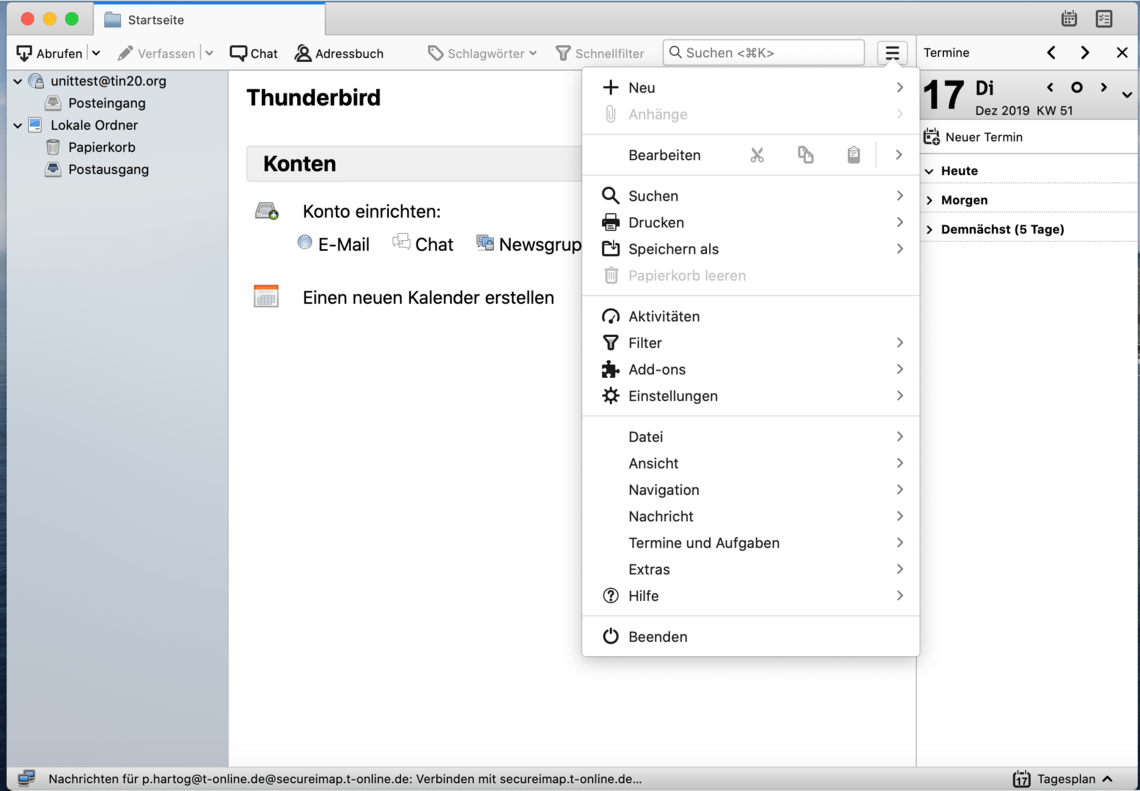Viewport: 1140px width, 791px height.
Task: Open the Adressbuch from the toolbar
Action: point(339,53)
